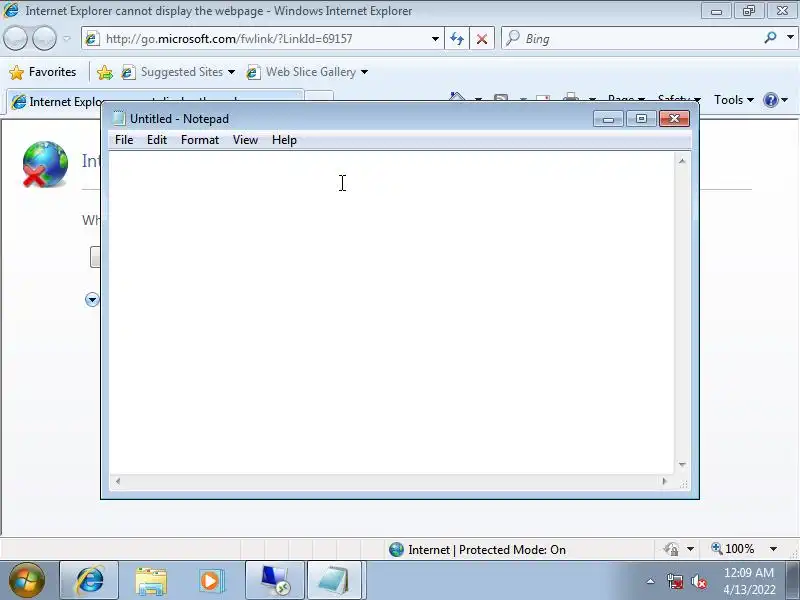
Task: Expand the More information arrow on IE page
Action: click(92, 299)
